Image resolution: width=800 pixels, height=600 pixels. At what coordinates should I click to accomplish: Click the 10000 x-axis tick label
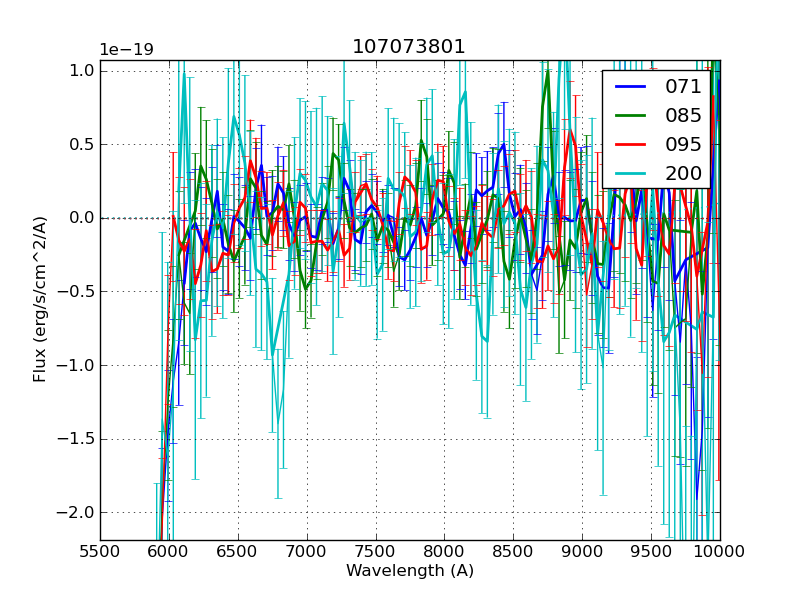coord(719,550)
